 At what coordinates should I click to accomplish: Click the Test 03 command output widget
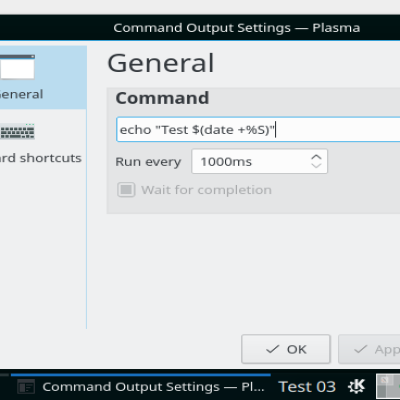coord(307,387)
